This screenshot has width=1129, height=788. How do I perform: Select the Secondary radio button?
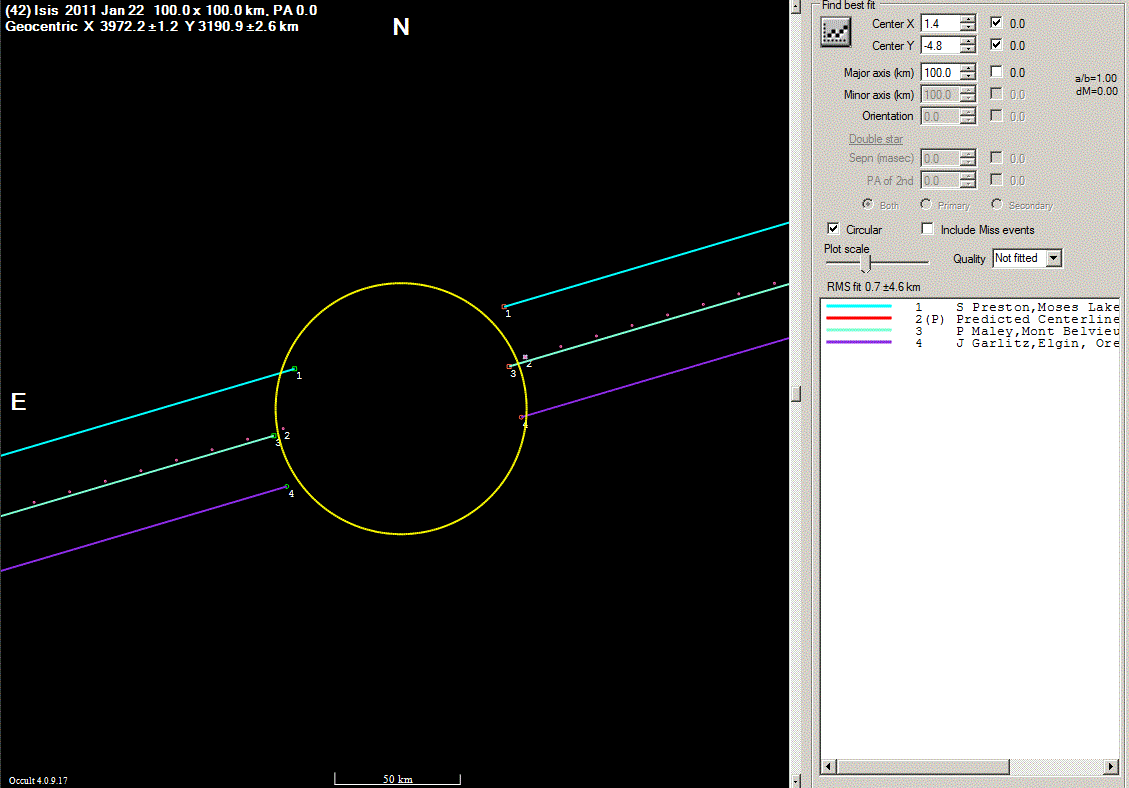pyautogui.click(x=997, y=205)
